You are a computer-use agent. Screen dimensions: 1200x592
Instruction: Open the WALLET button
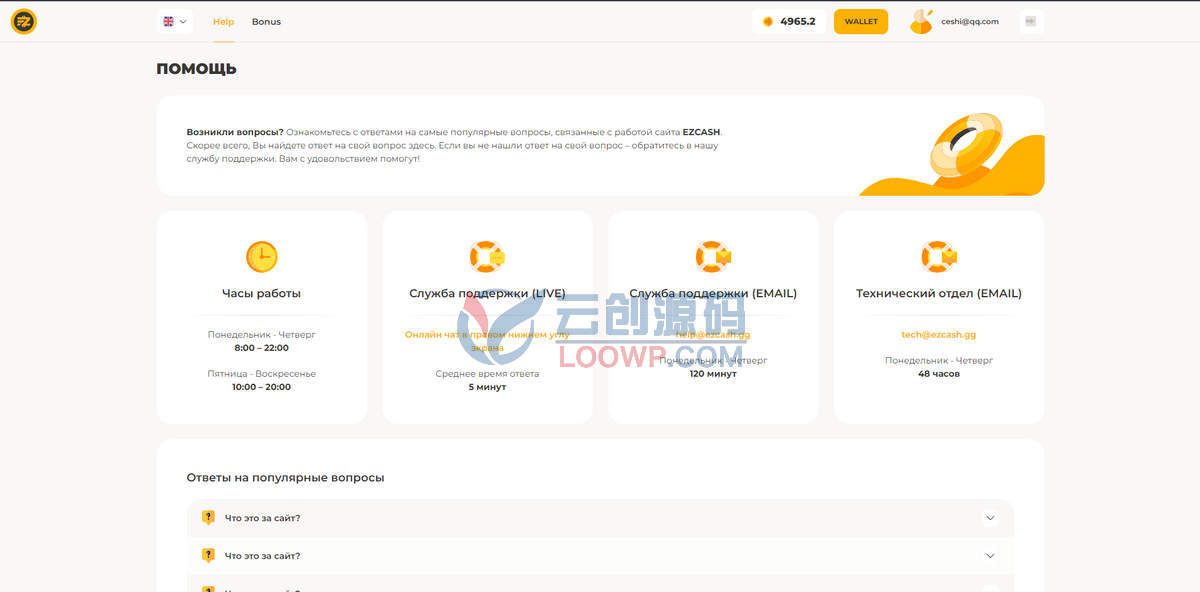click(x=861, y=21)
